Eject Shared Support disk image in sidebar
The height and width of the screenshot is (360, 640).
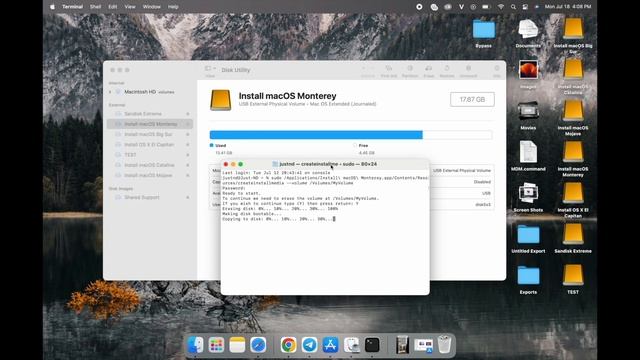point(188,197)
